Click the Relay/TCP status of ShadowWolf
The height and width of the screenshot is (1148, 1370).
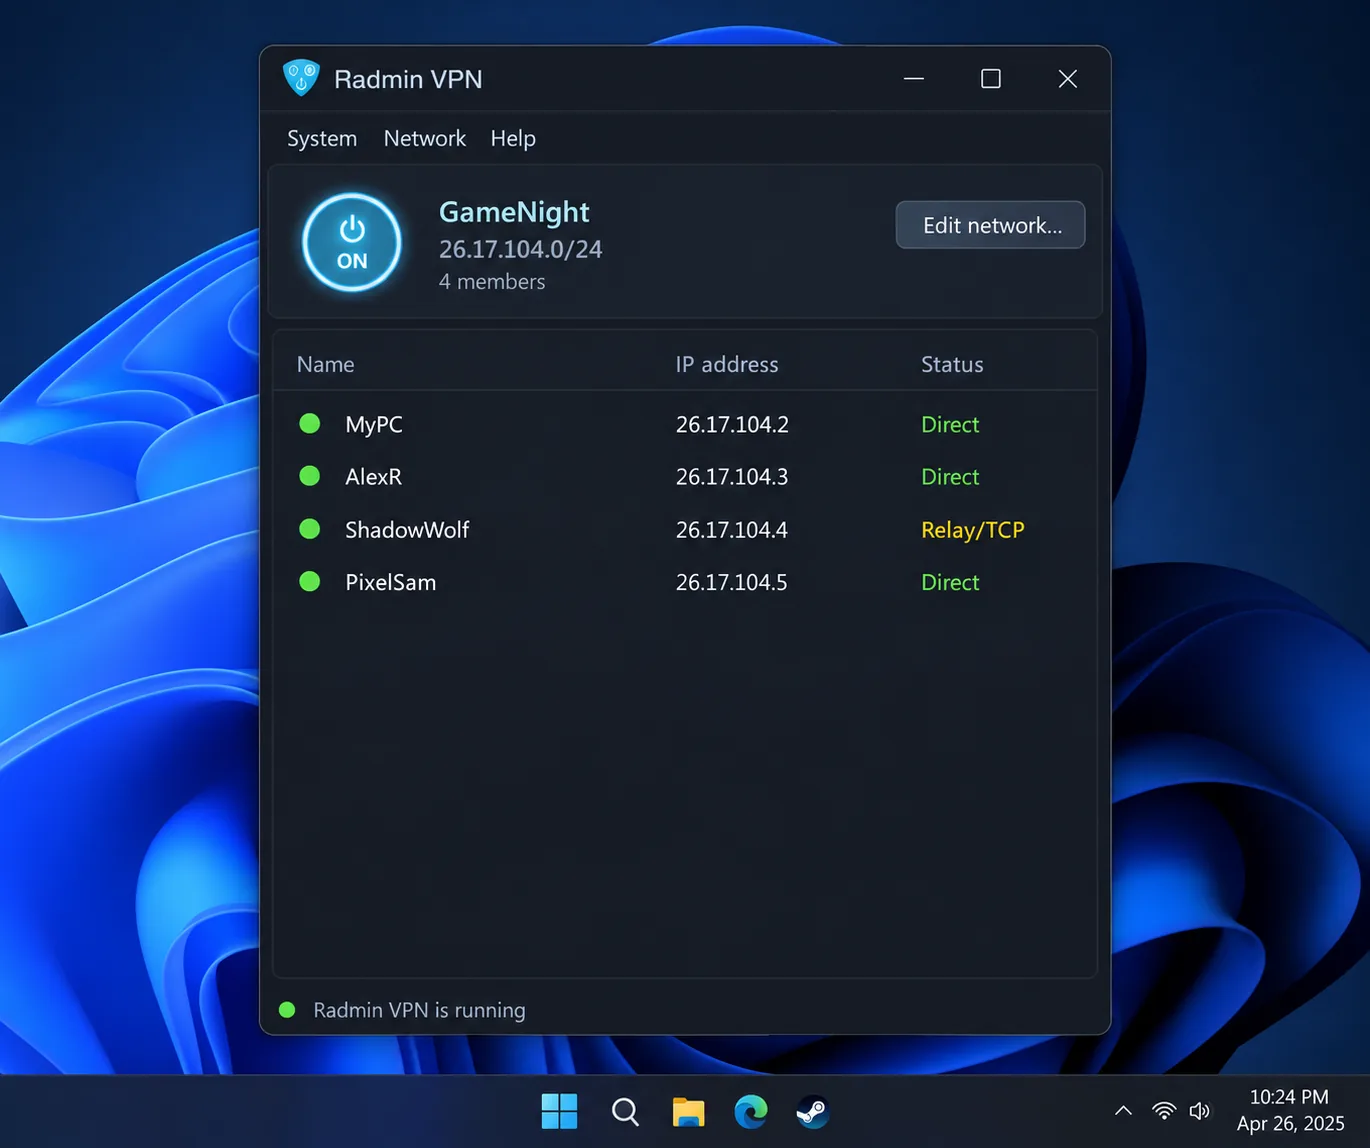[x=973, y=530]
